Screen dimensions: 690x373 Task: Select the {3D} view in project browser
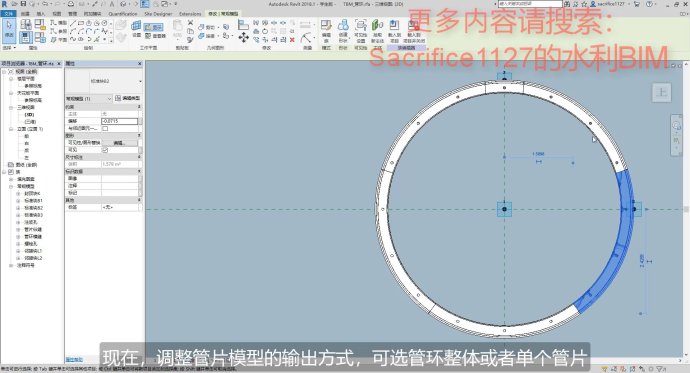click(x=29, y=114)
